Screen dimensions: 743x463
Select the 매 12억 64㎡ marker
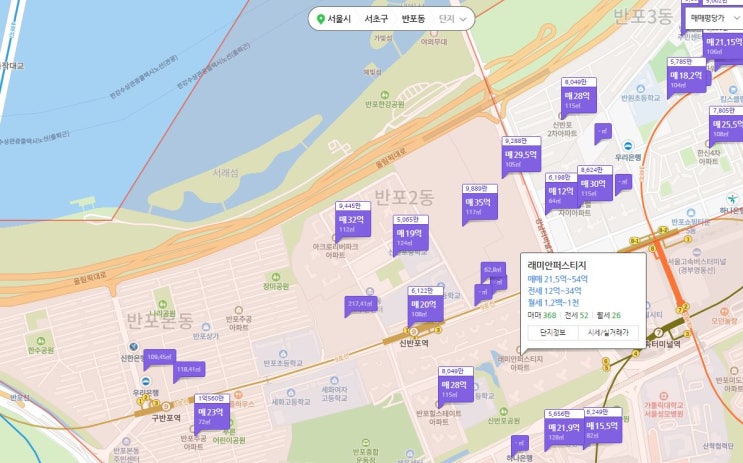(x=561, y=191)
